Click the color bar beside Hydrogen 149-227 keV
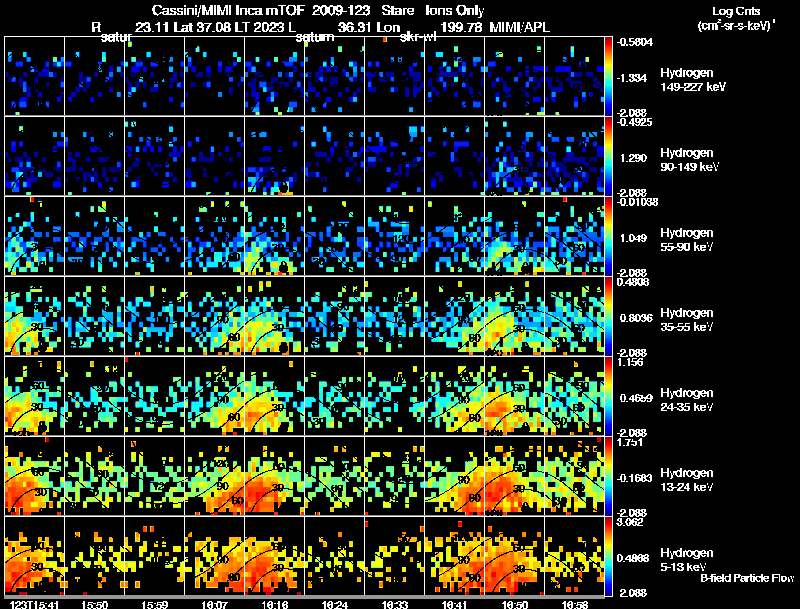The width and height of the screenshot is (800, 609). pyautogui.click(x=608, y=76)
